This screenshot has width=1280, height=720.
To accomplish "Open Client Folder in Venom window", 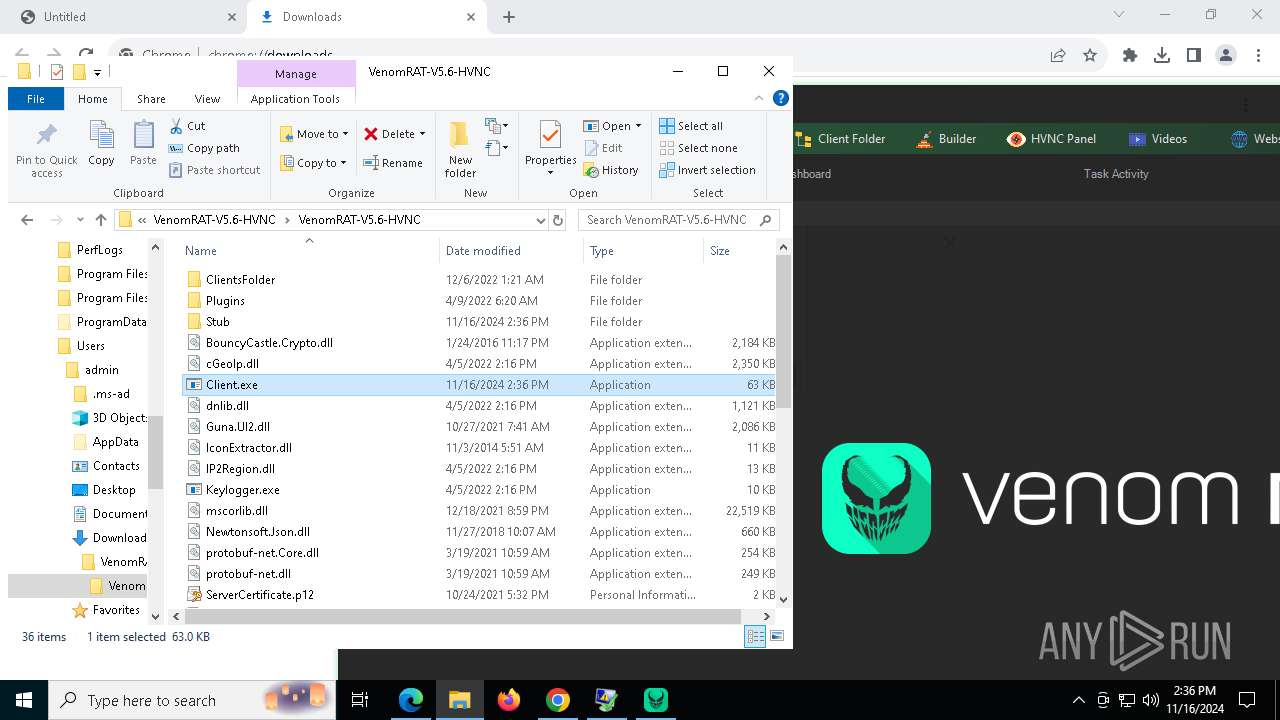I will (x=841, y=139).
